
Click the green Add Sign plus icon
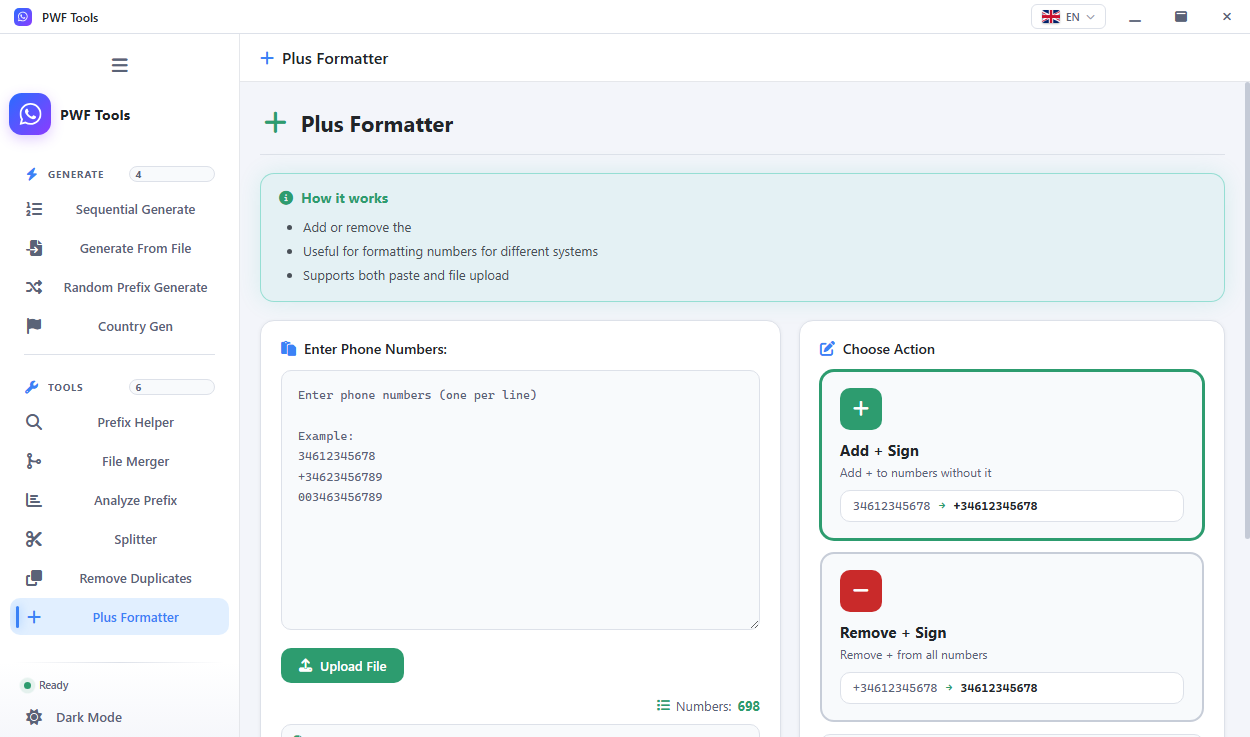point(861,409)
